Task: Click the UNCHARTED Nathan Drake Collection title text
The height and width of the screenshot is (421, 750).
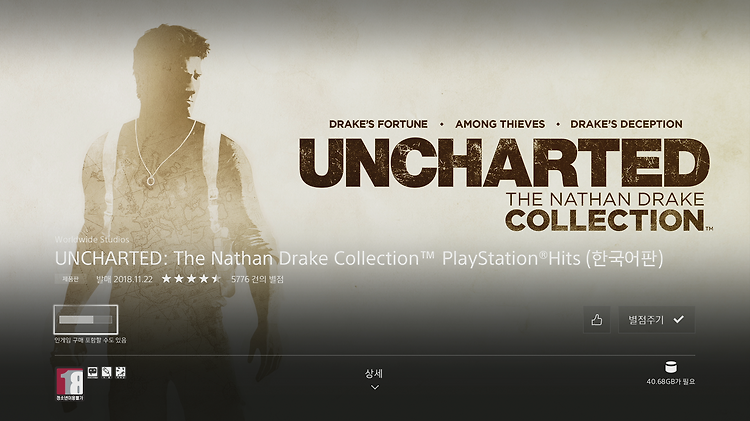Action: (359, 258)
